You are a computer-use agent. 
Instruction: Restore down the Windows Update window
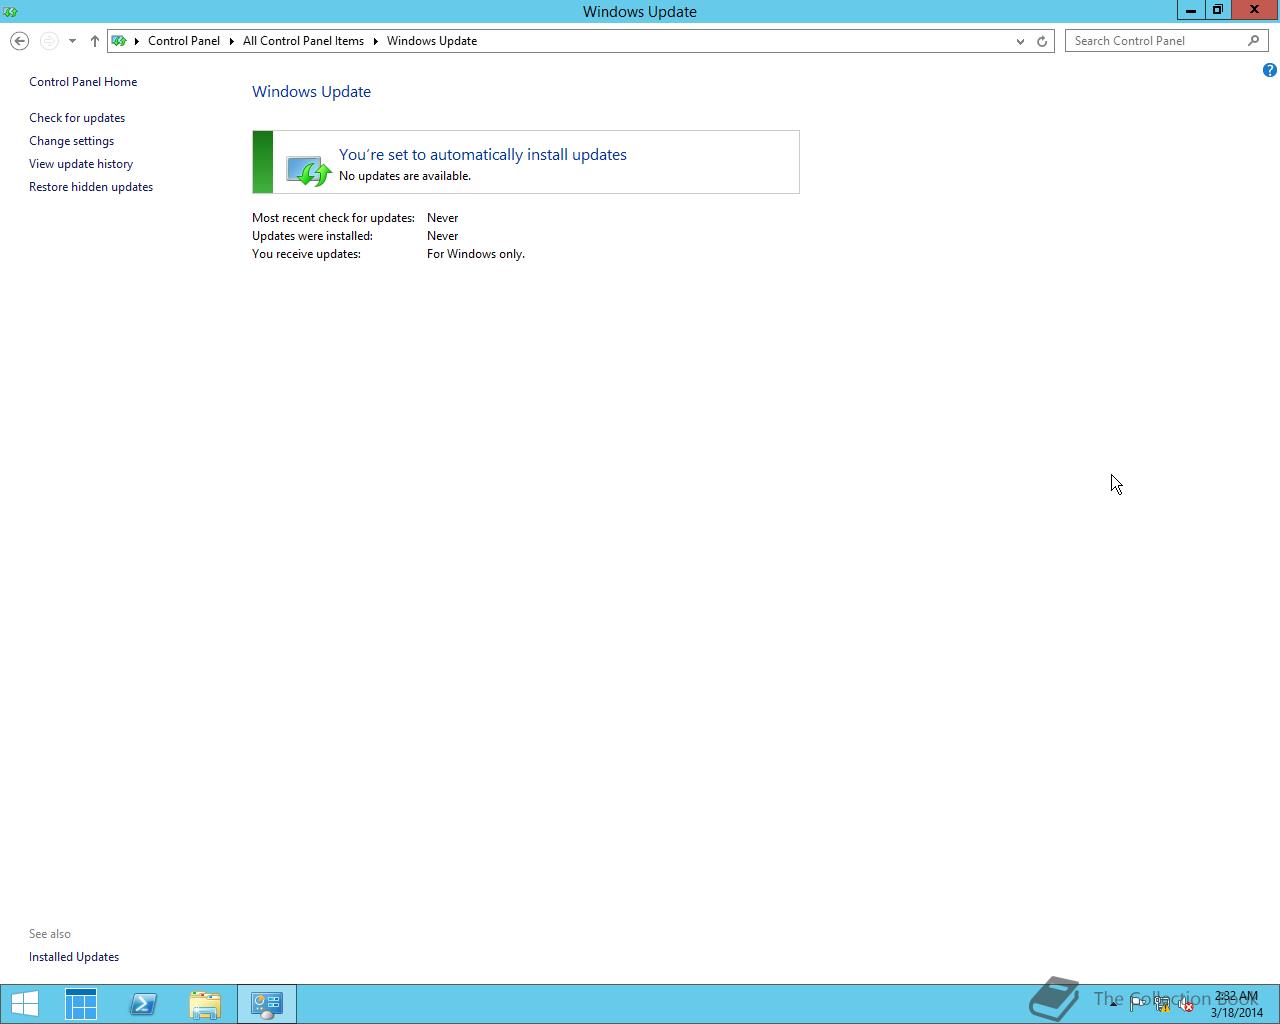(x=1217, y=10)
